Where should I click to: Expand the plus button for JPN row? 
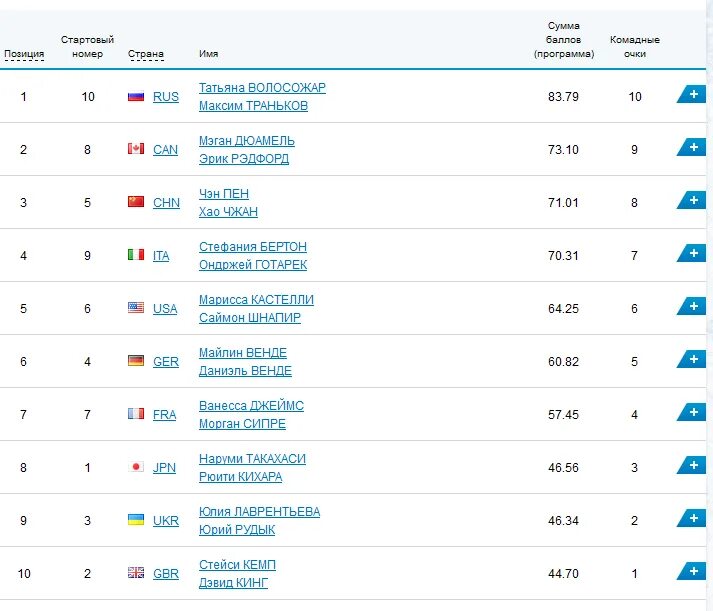coord(691,465)
